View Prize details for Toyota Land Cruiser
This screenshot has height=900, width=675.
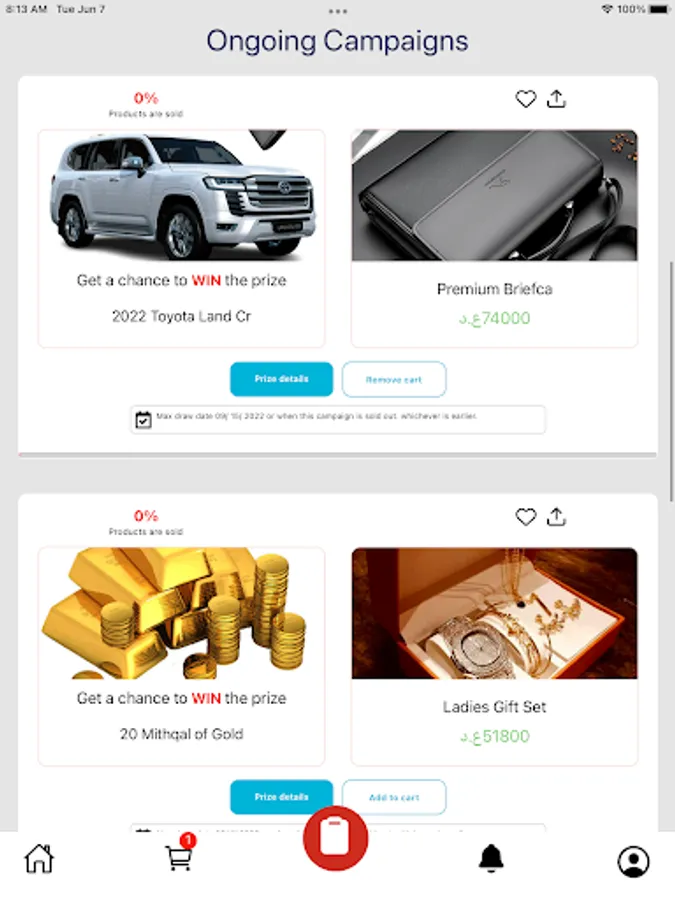(x=281, y=379)
